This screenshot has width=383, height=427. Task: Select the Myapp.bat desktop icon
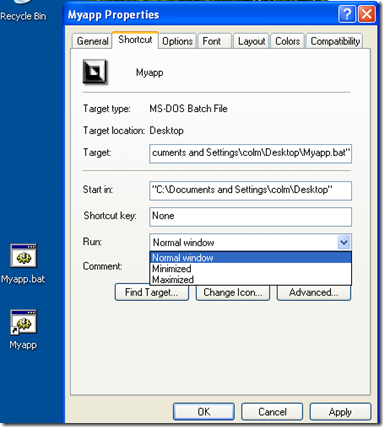[x=23, y=263]
